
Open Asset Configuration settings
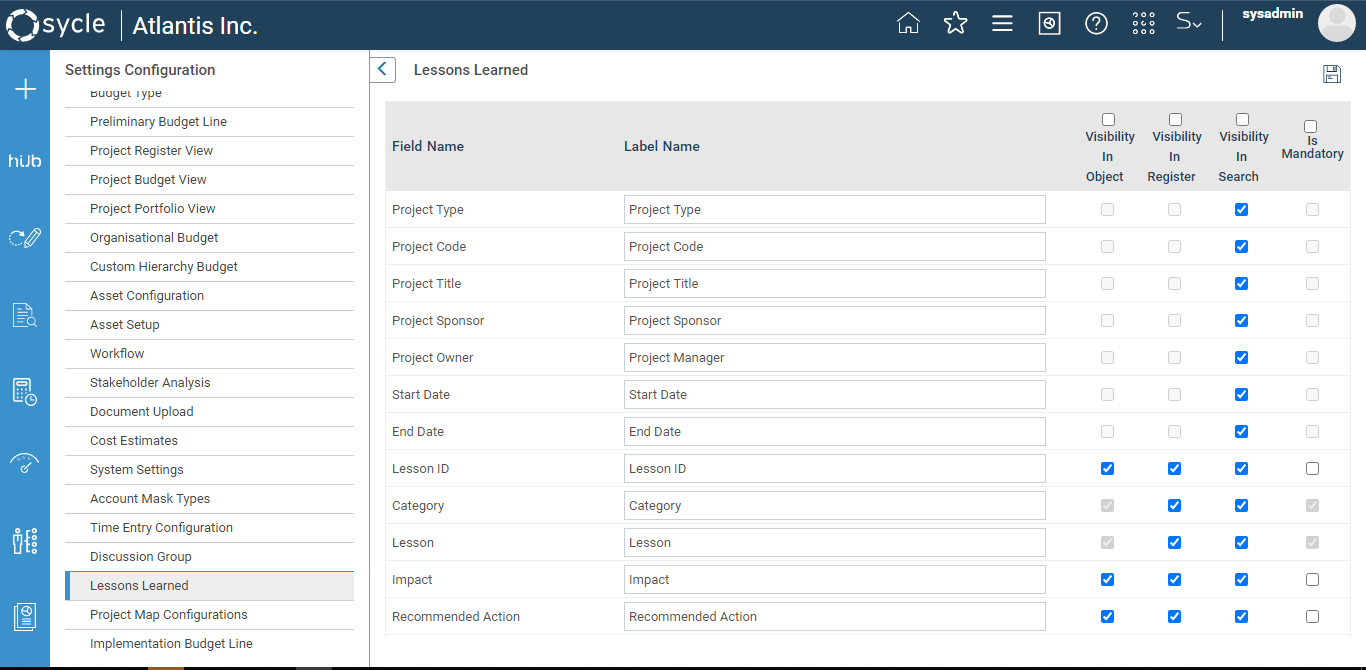tap(209, 296)
